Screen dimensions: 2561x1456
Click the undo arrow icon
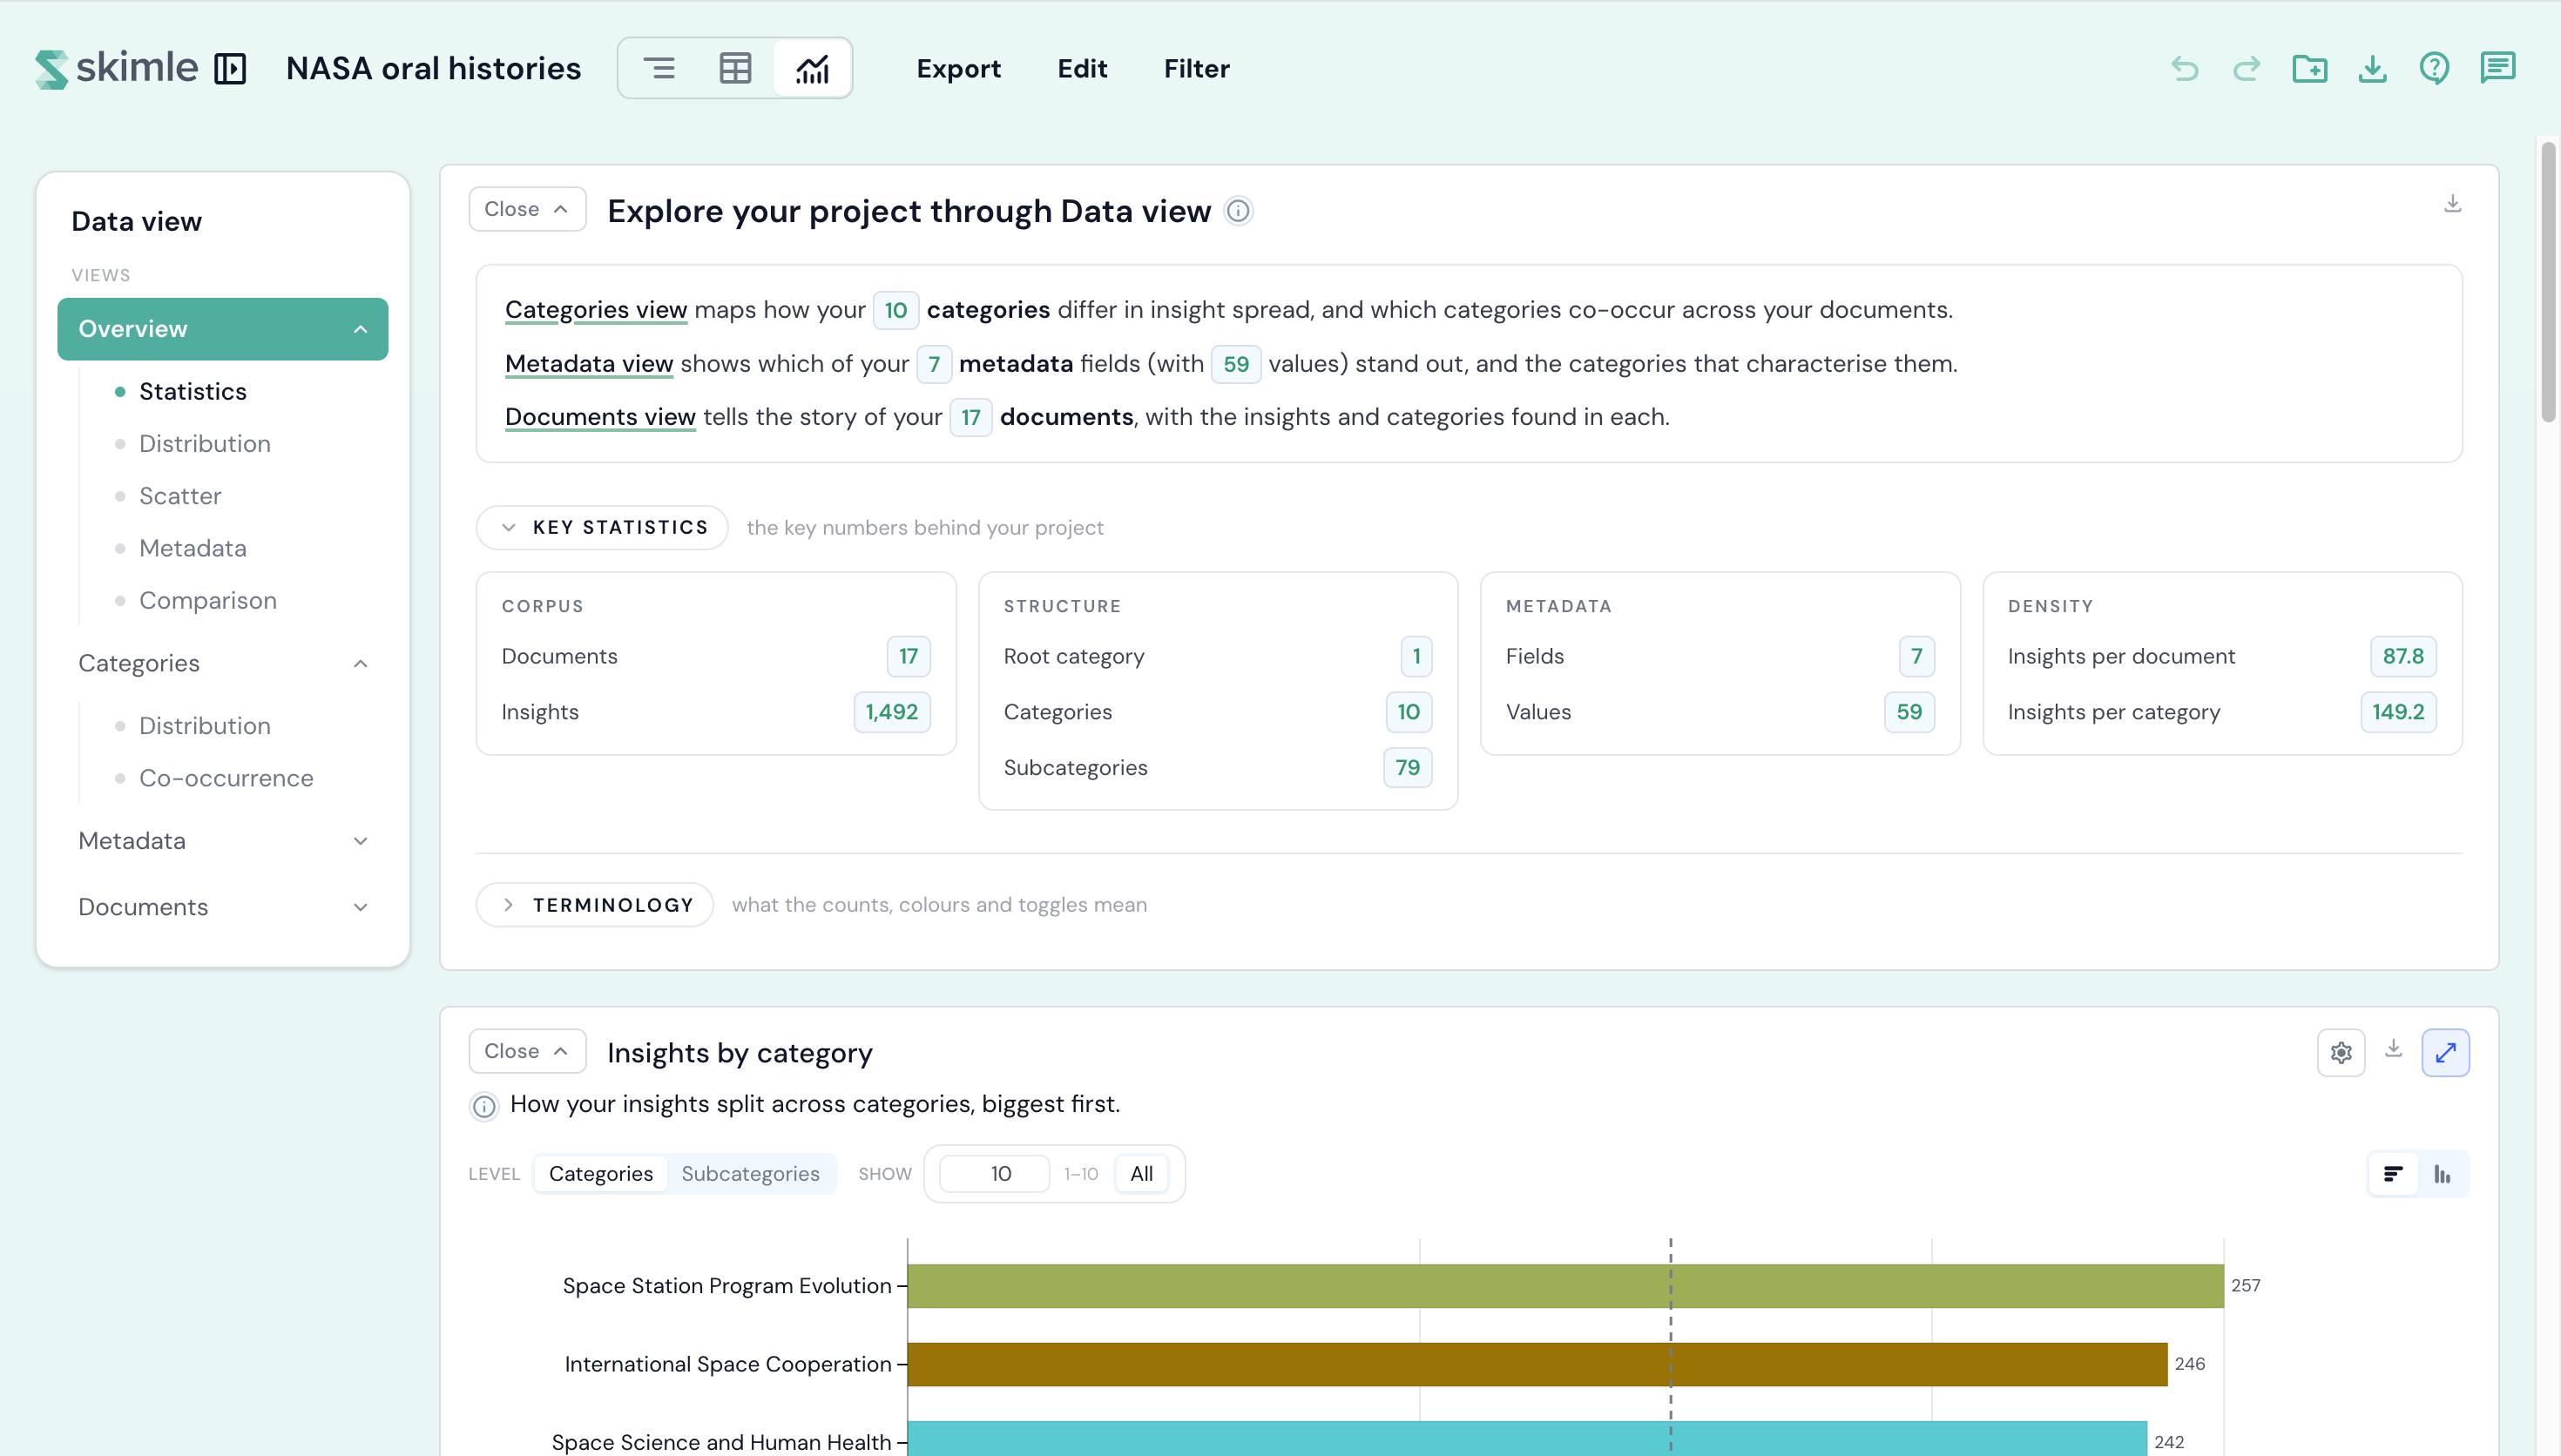(2184, 68)
